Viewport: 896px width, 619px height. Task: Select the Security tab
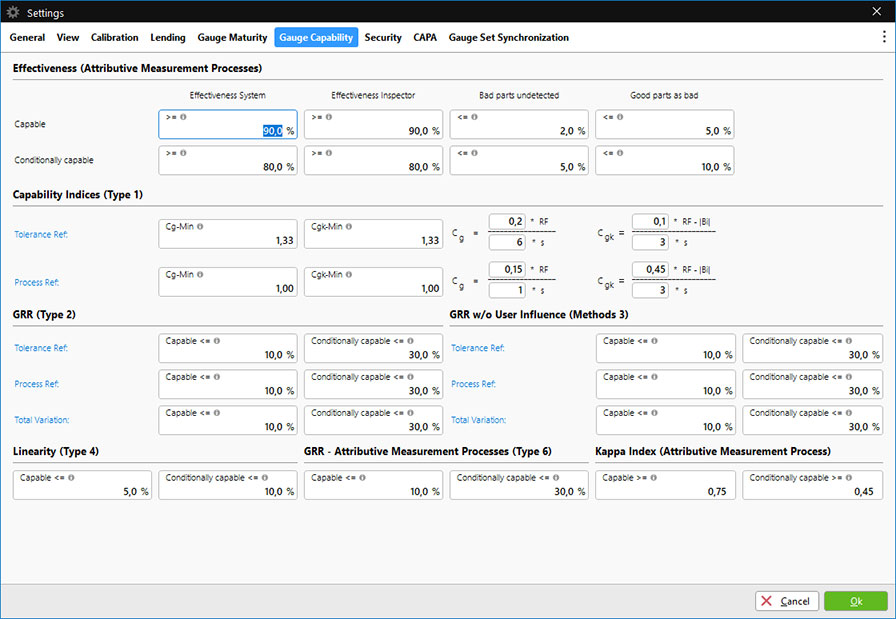(x=383, y=37)
